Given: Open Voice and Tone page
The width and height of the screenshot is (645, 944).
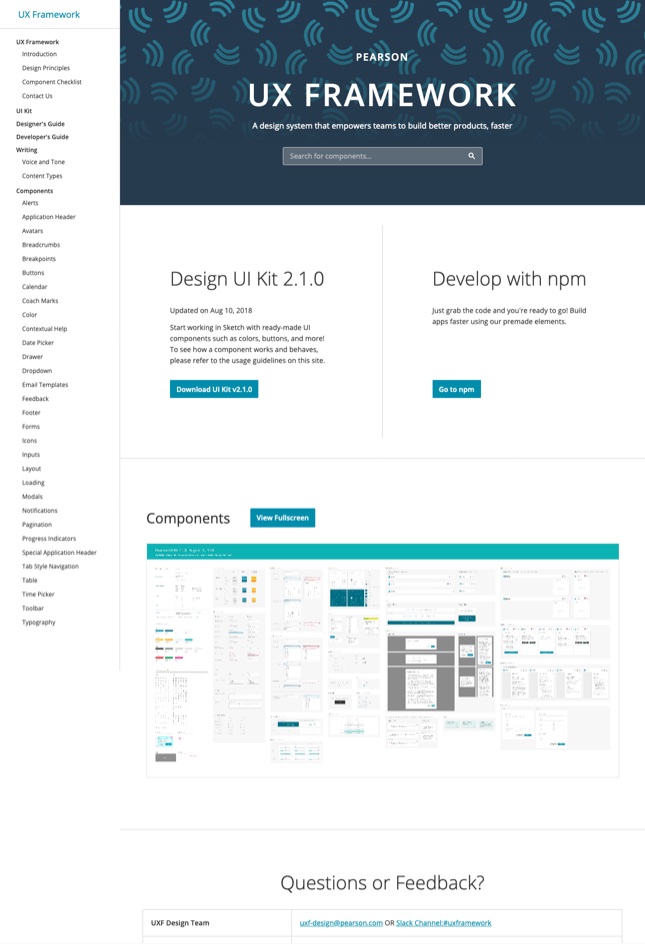Looking at the screenshot, I should (43, 162).
